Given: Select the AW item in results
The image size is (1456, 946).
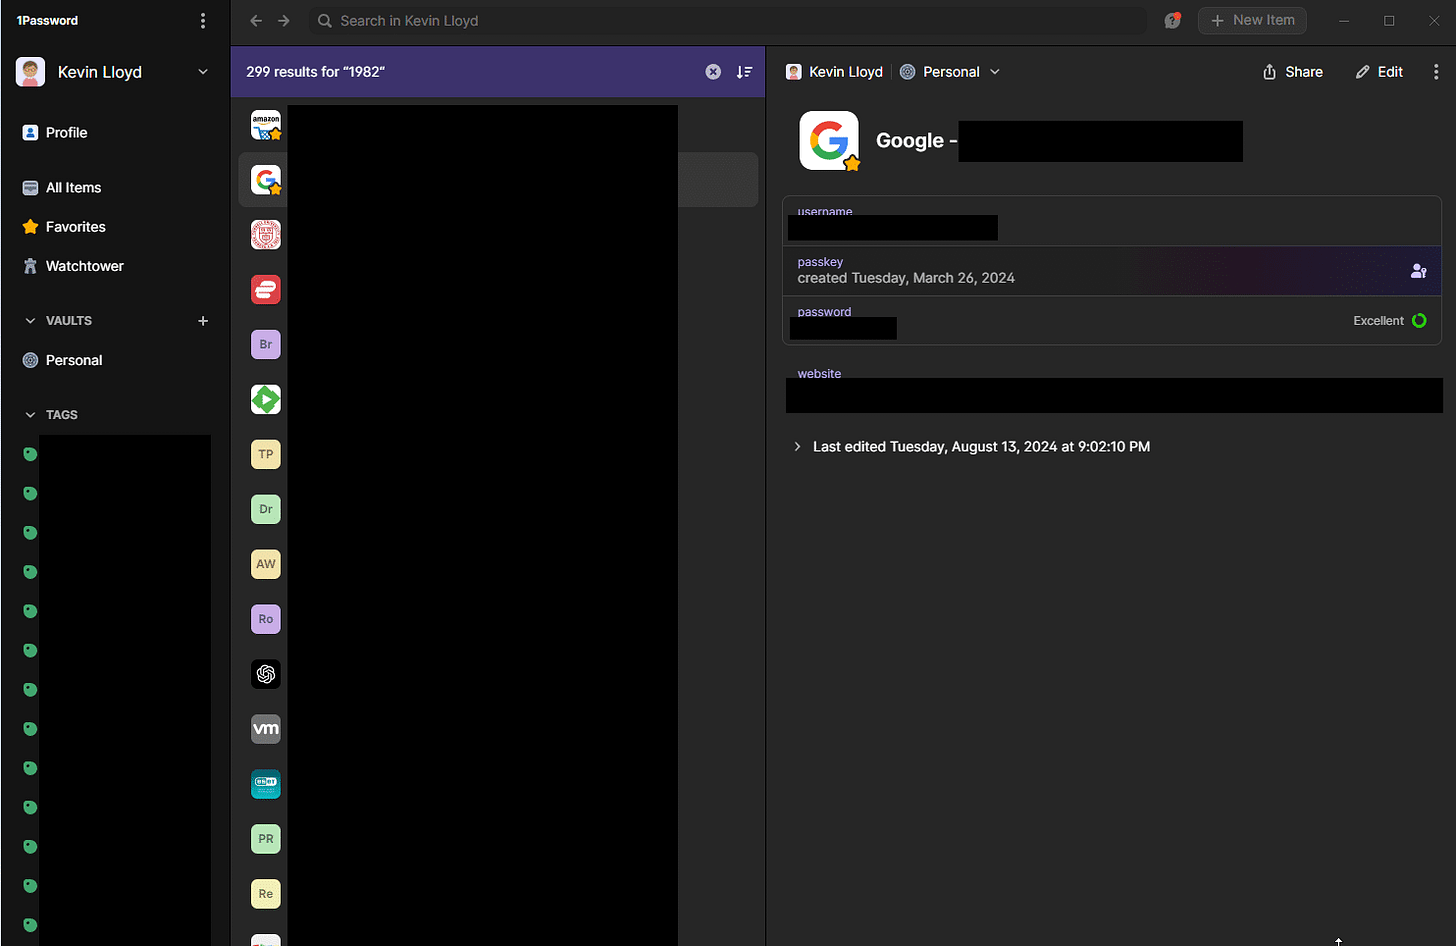Looking at the screenshot, I should tap(266, 565).
